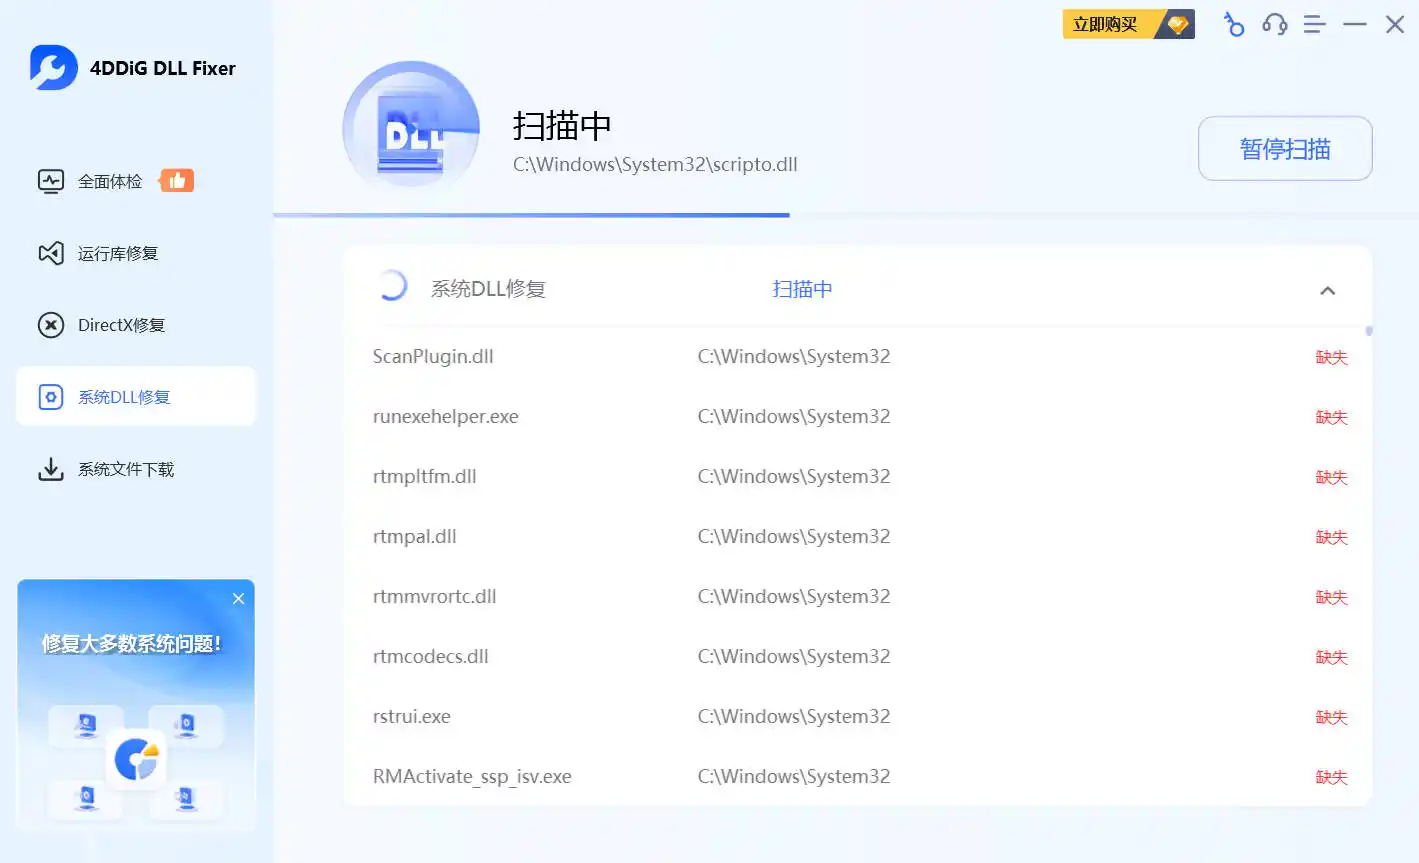Viewport: 1419px width, 863px height.
Task: Click rtmpal.dll file name
Action: point(414,537)
